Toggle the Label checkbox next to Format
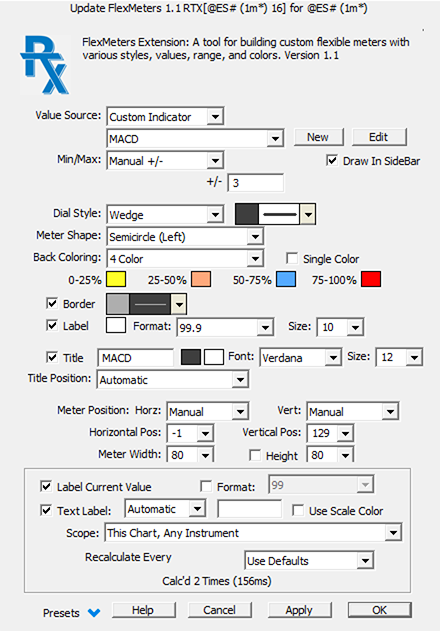 tap(52, 325)
